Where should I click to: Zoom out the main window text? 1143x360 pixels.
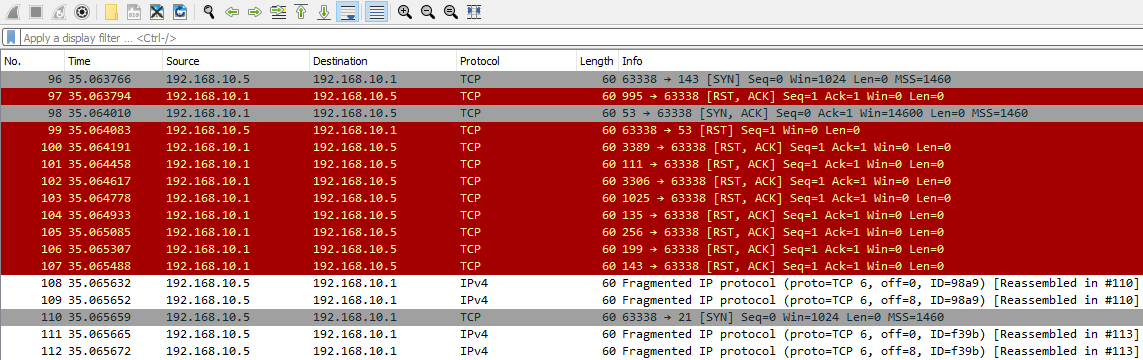(427, 12)
